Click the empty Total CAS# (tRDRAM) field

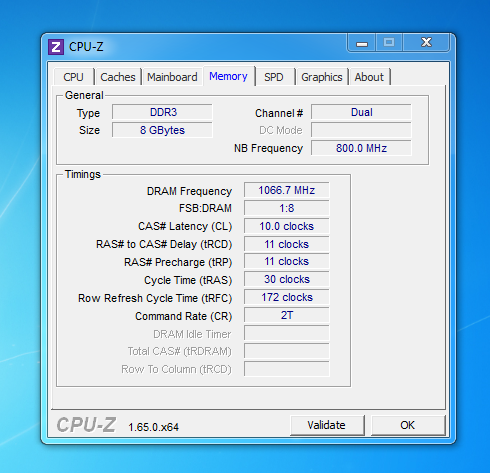[287, 351]
